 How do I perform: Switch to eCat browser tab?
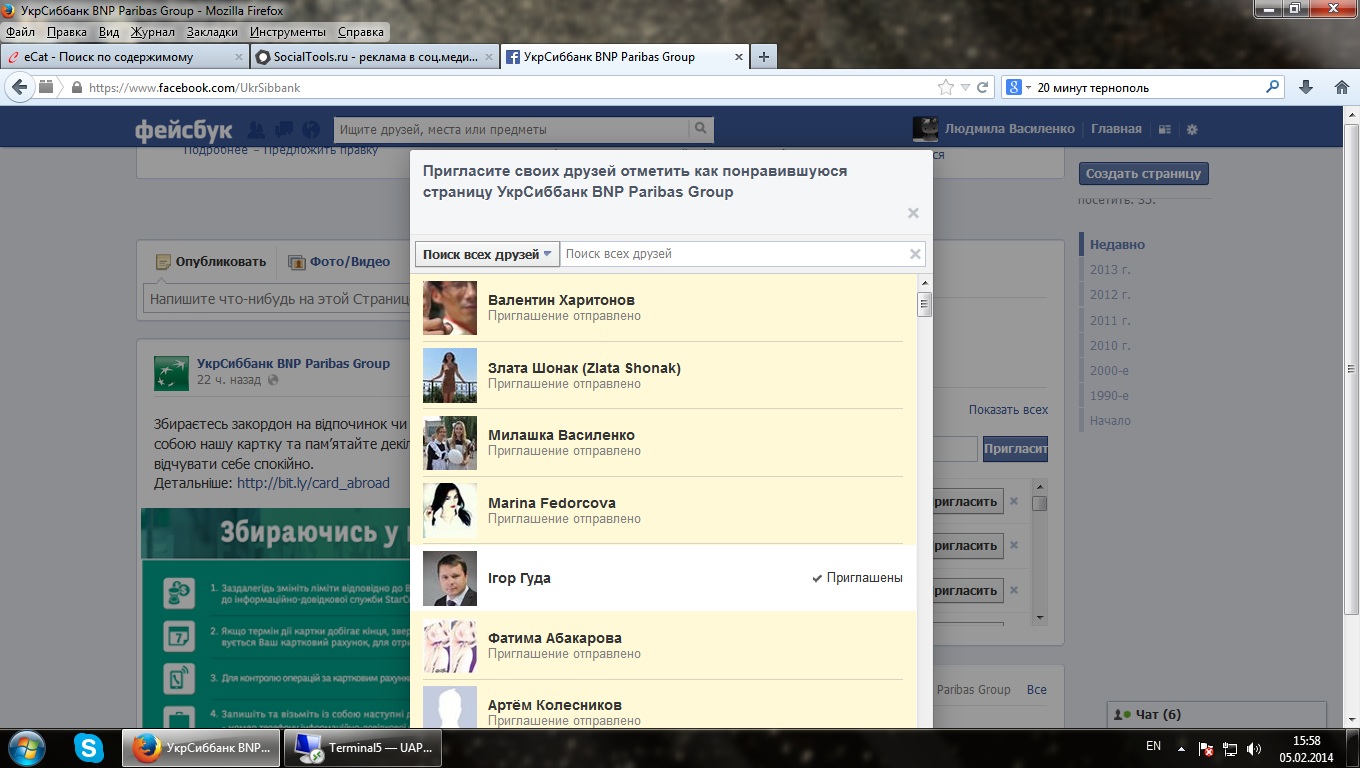(124, 57)
